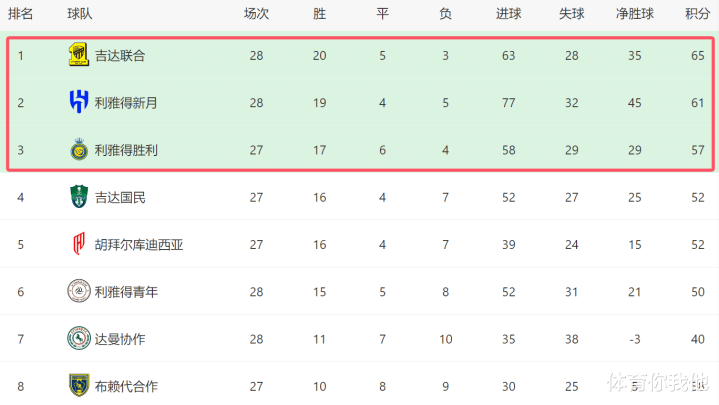Click the 布赖代合作 shield crest icon
The width and height of the screenshot is (719, 405).
click(x=79, y=385)
